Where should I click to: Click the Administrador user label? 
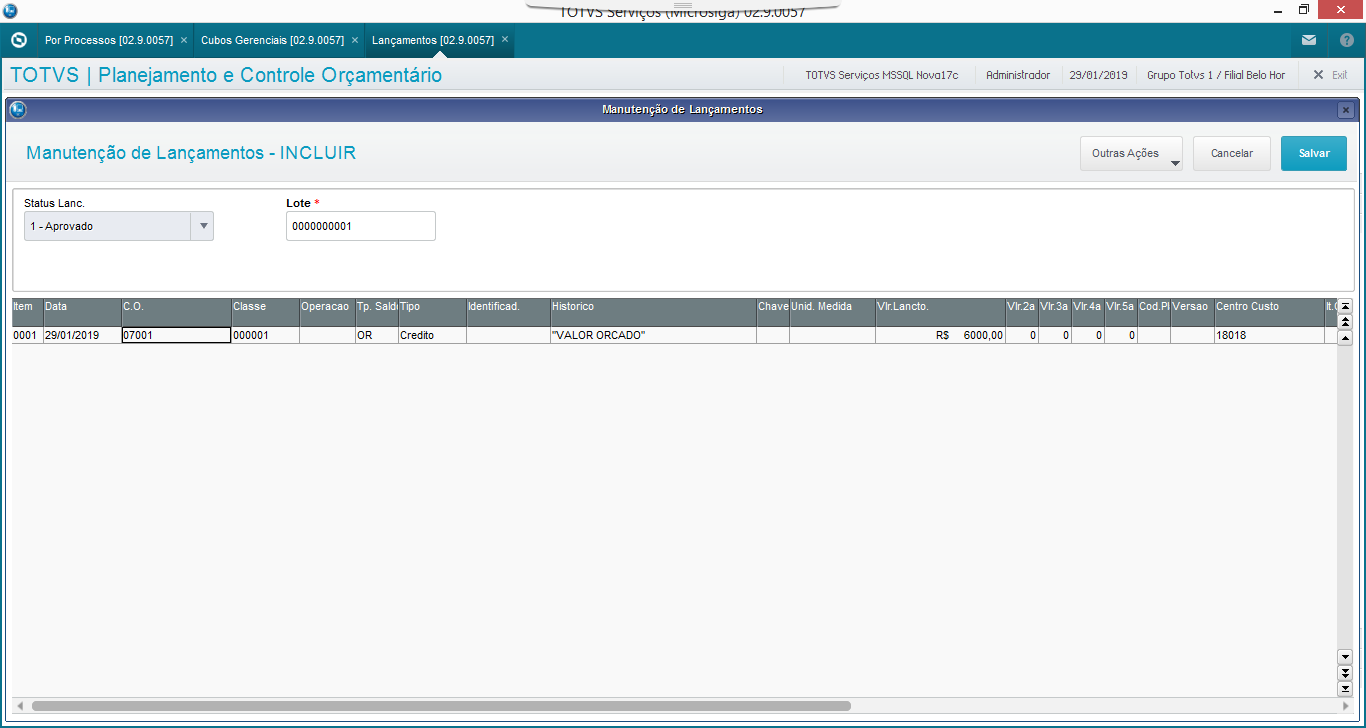pyautogui.click(x=1018, y=75)
